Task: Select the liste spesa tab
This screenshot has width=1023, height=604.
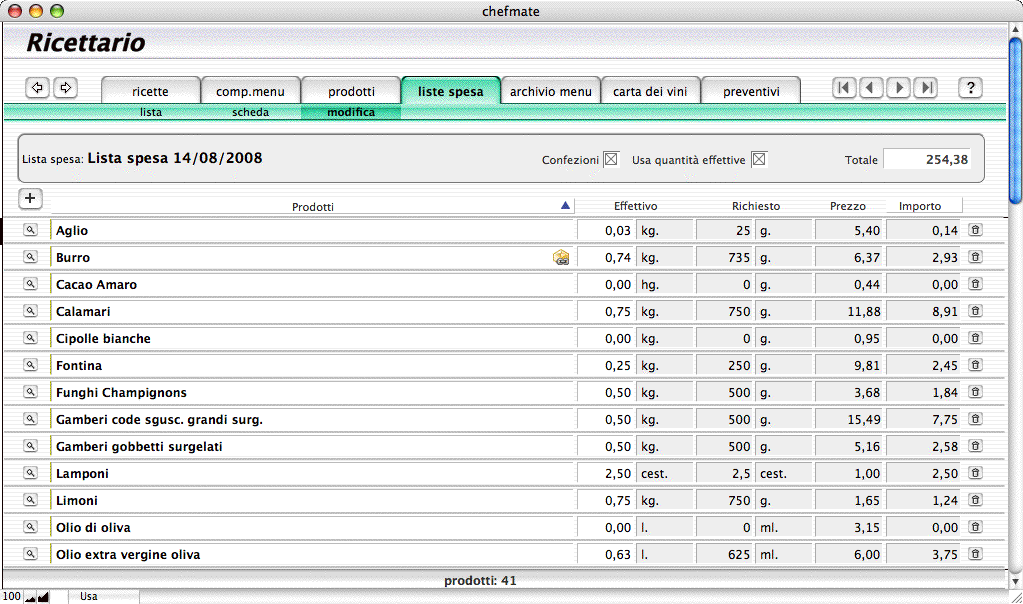Action: click(451, 91)
